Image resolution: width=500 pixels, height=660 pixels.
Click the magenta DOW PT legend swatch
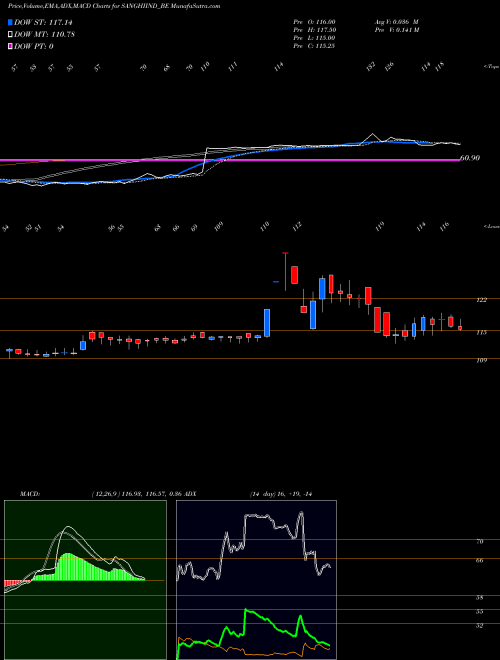click(11, 46)
